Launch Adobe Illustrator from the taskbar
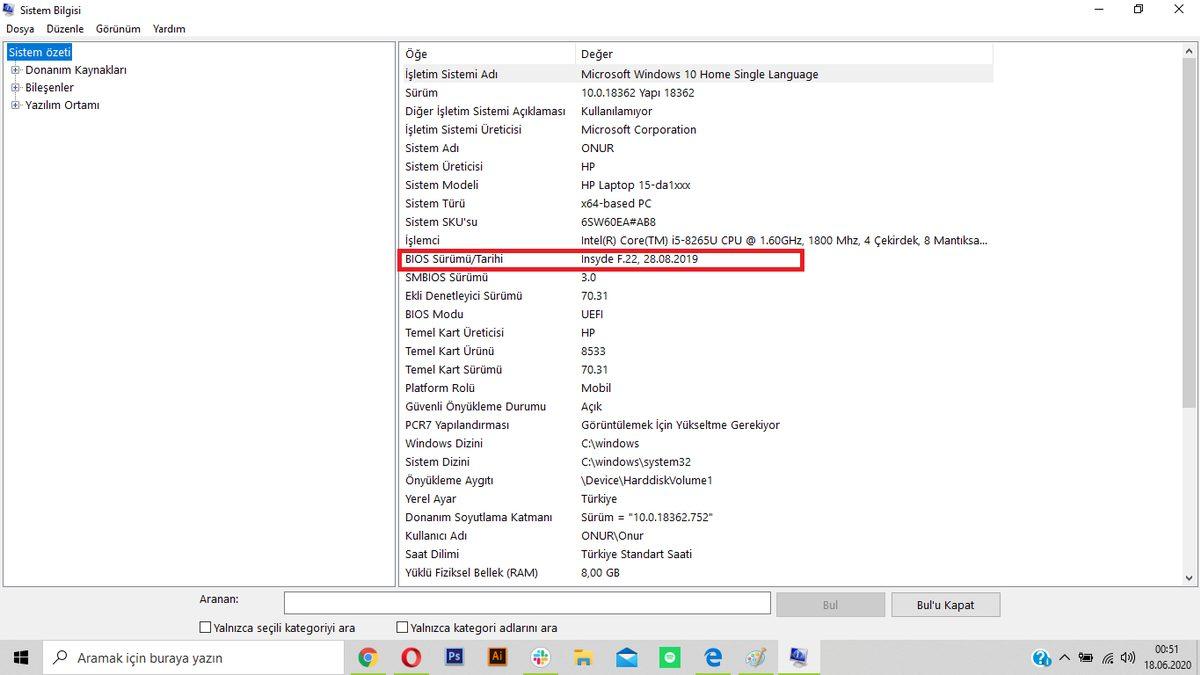The image size is (1200, 675). click(x=497, y=657)
